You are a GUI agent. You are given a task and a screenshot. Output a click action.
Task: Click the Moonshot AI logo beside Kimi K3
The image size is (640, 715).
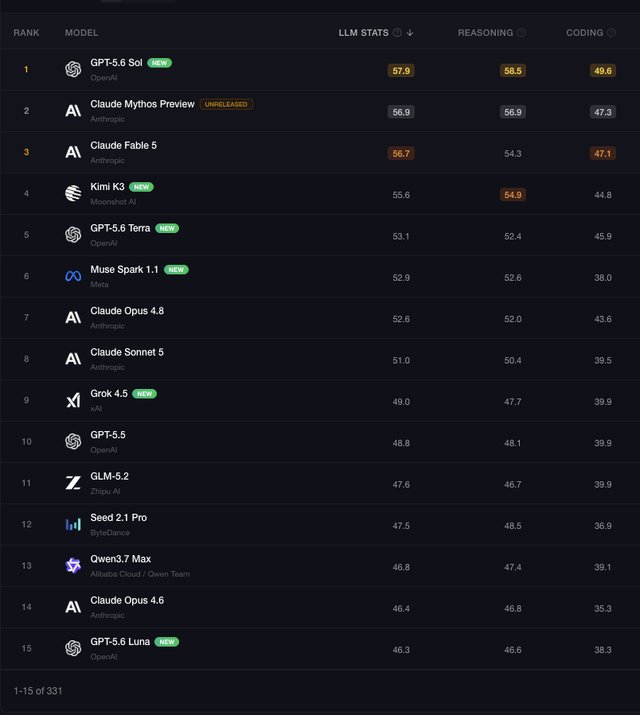pyautogui.click(x=73, y=193)
